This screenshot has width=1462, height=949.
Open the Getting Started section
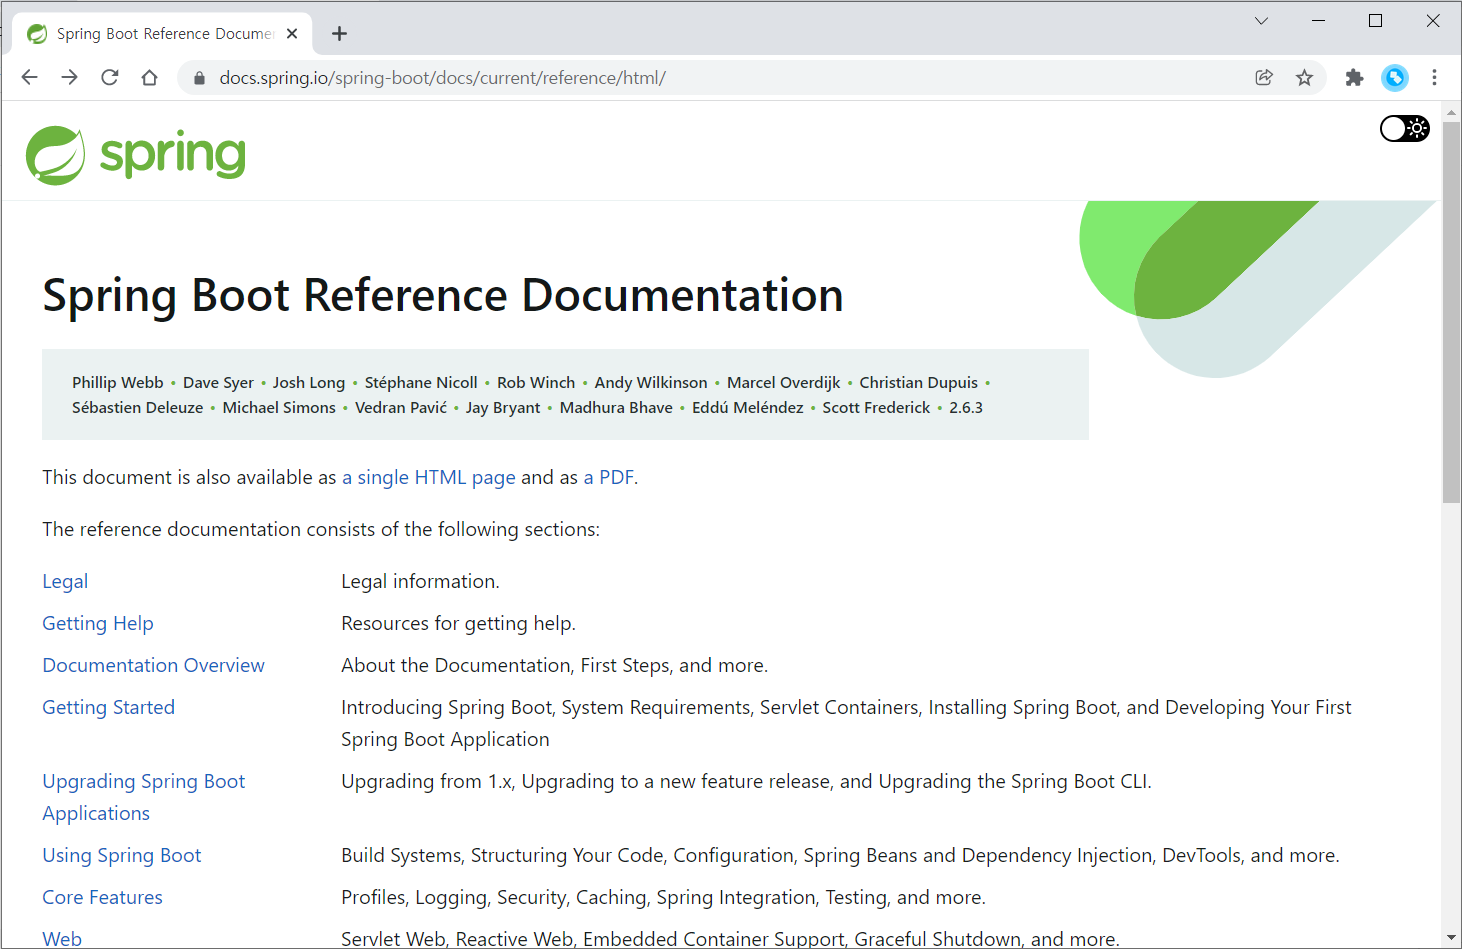pyautogui.click(x=108, y=708)
